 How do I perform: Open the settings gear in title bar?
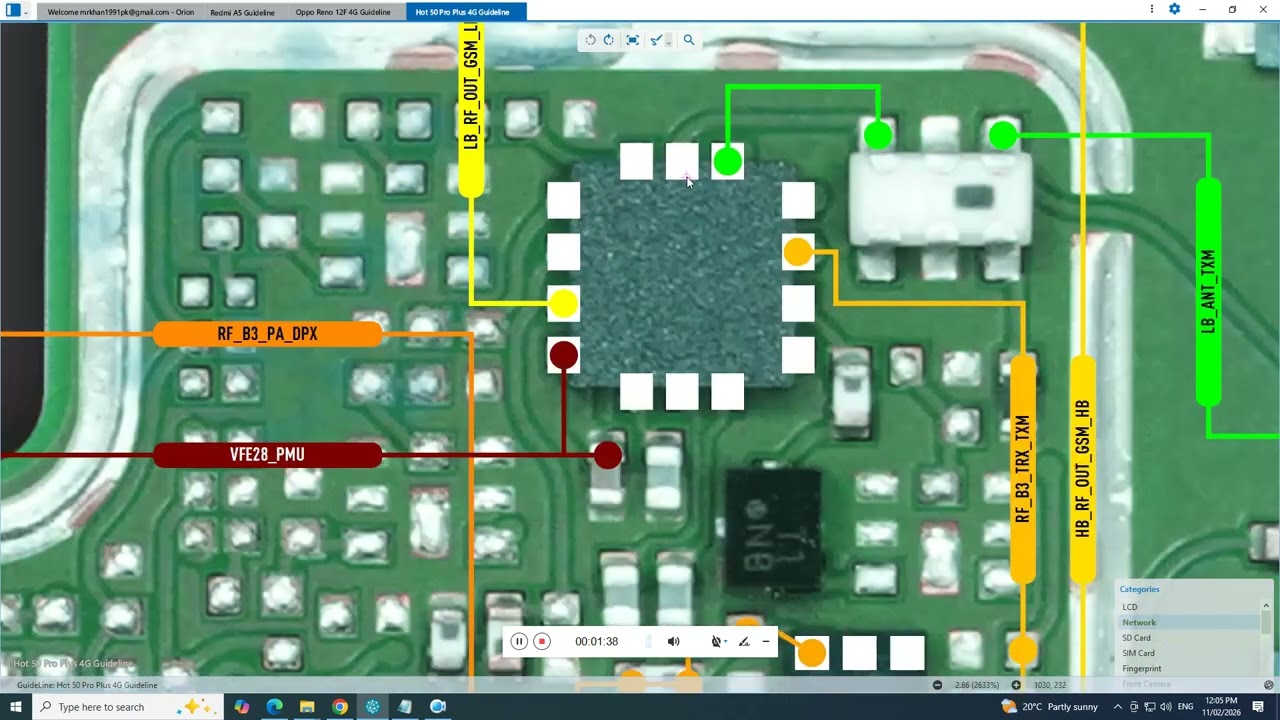coord(1174,9)
